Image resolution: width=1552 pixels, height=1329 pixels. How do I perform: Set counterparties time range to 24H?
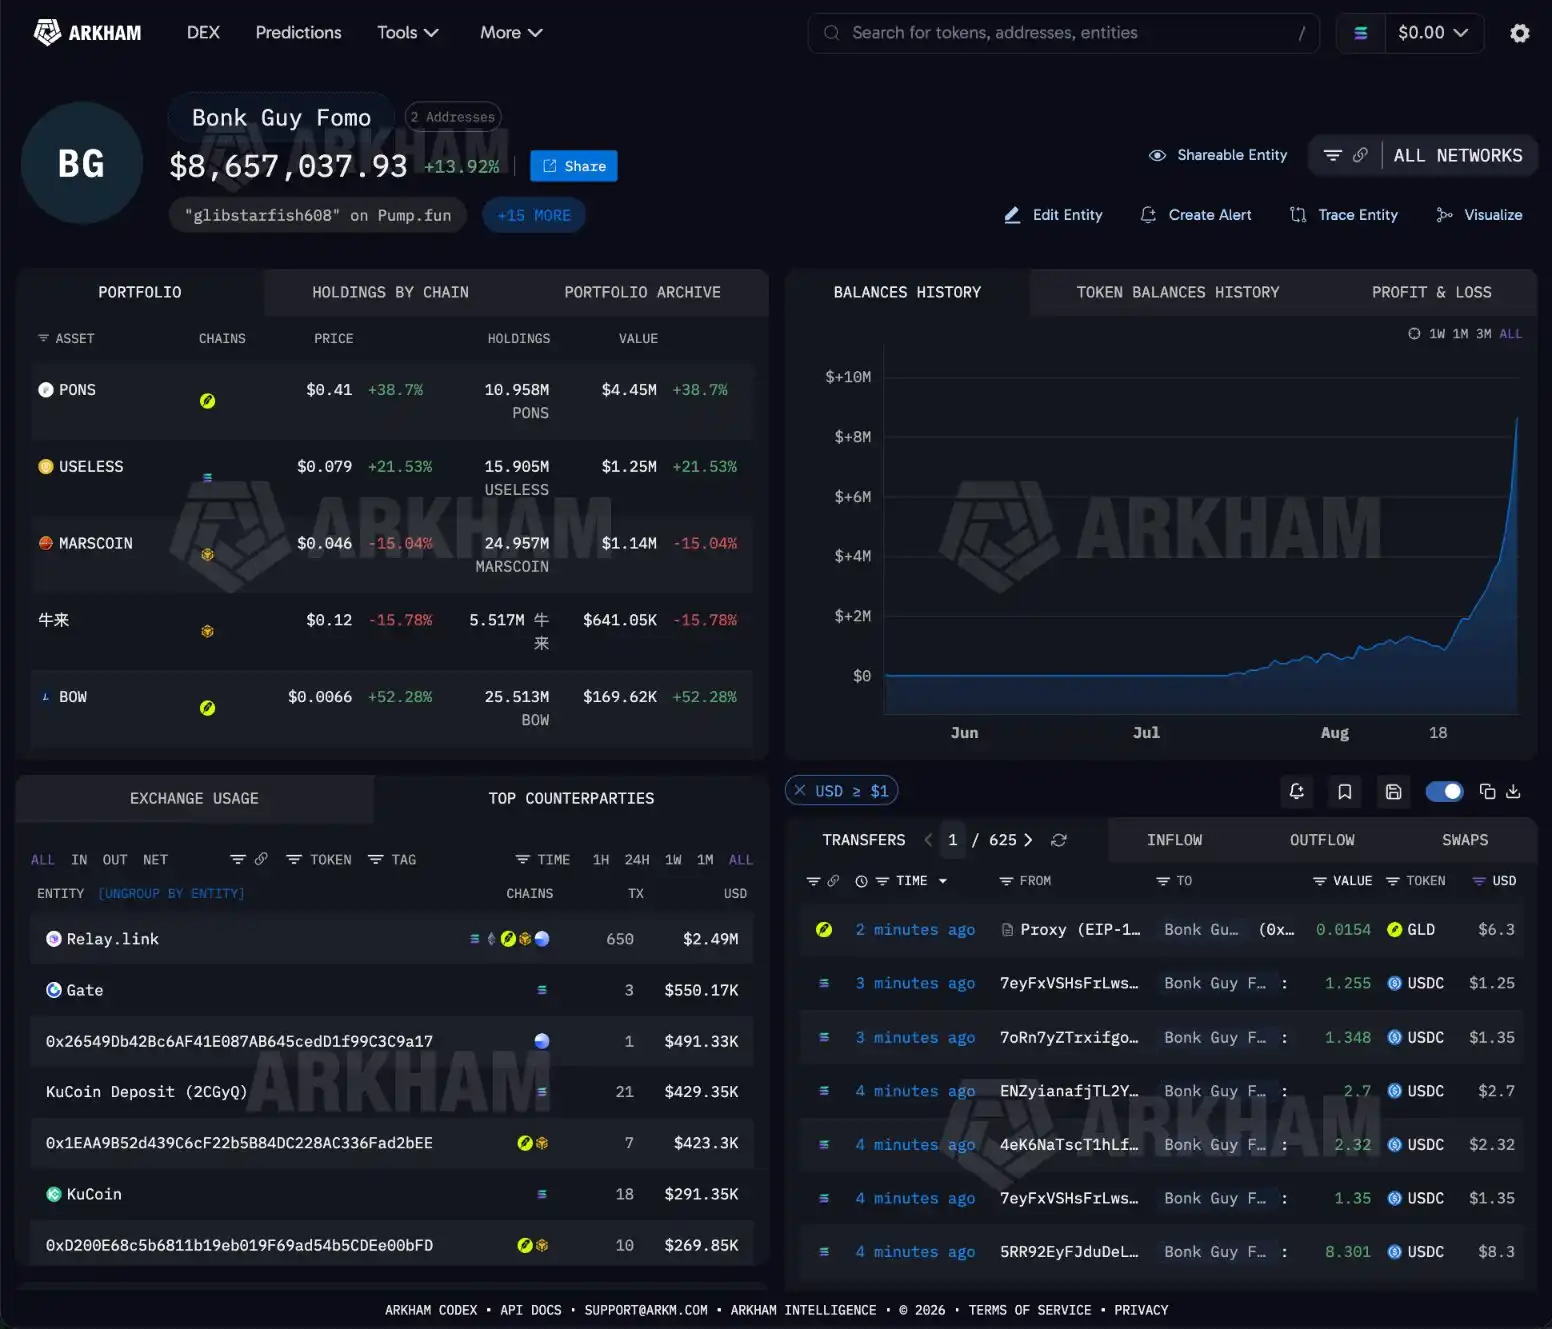point(637,860)
